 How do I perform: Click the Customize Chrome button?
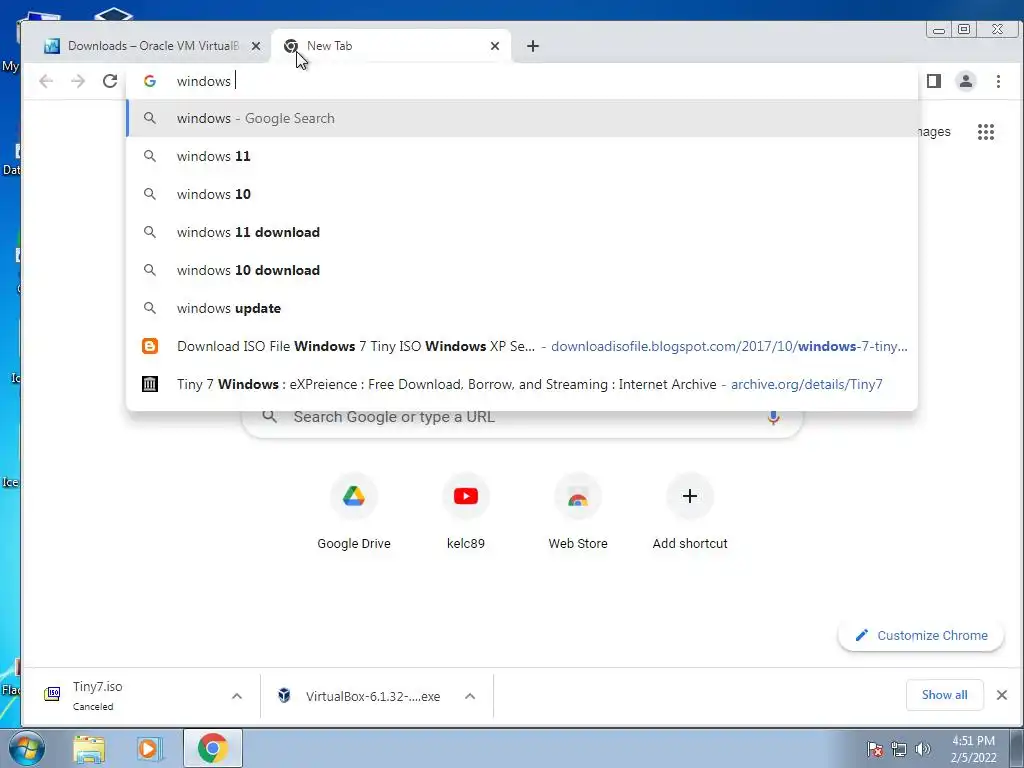tap(921, 635)
